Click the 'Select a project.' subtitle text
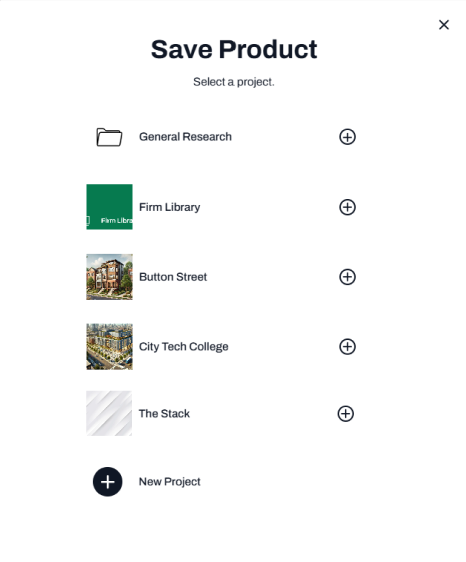 [x=234, y=82]
